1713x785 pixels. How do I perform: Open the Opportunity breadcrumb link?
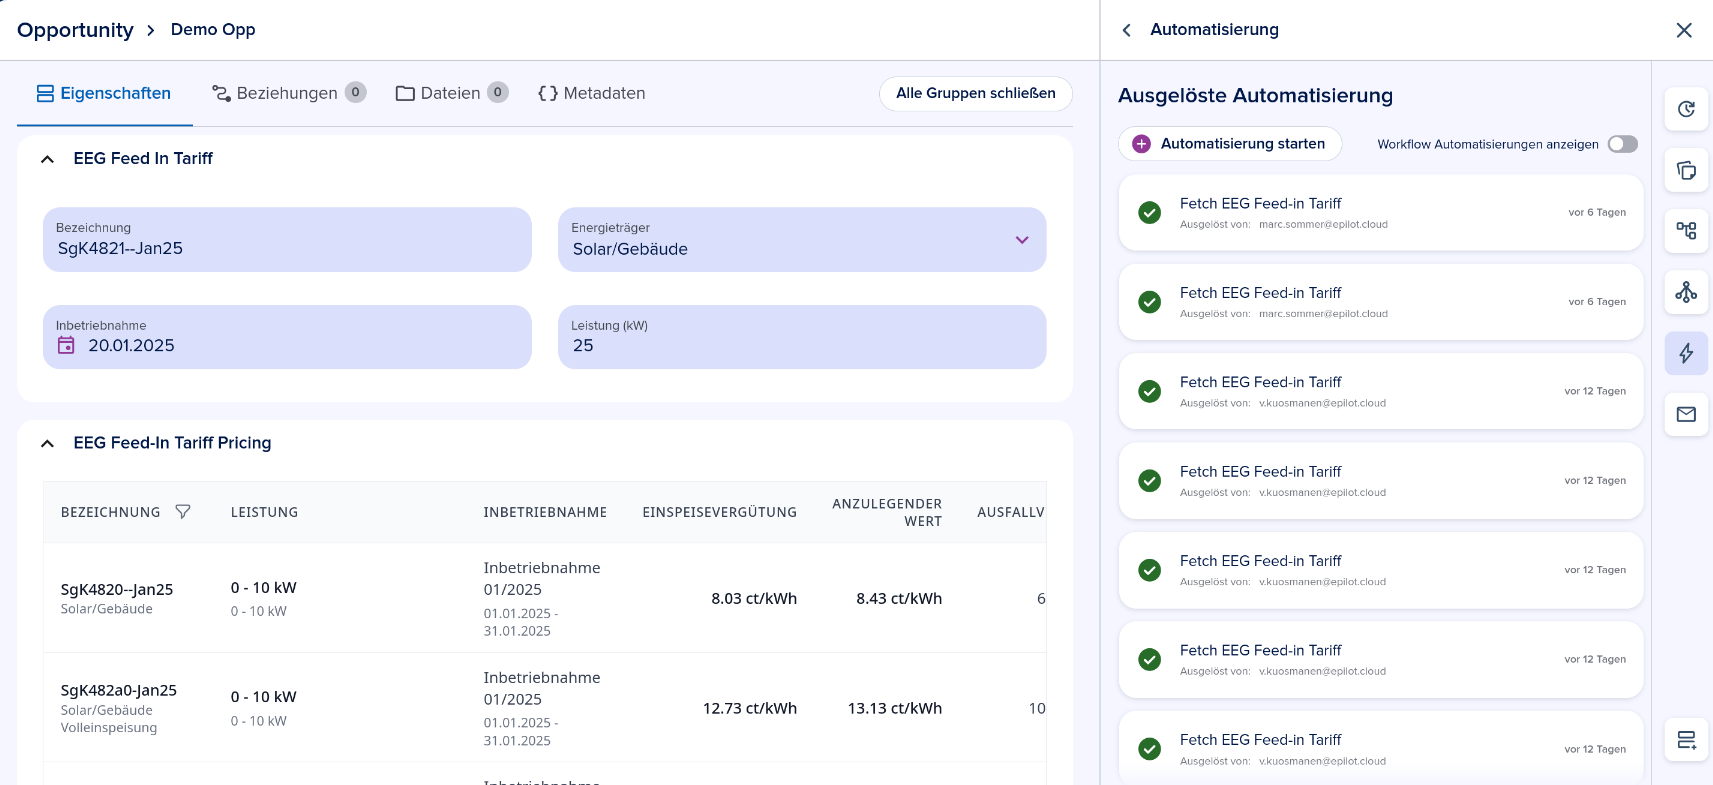pyautogui.click(x=75, y=30)
